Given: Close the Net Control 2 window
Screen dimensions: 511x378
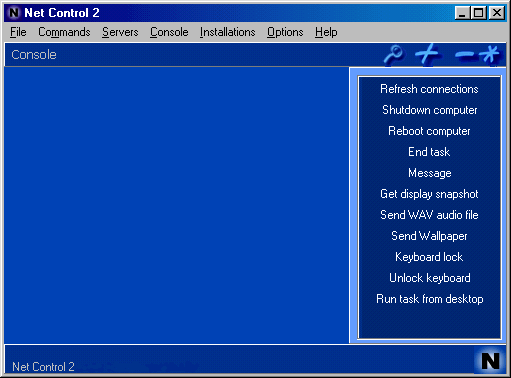Looking at the screenshot, I should pos(497,13).
